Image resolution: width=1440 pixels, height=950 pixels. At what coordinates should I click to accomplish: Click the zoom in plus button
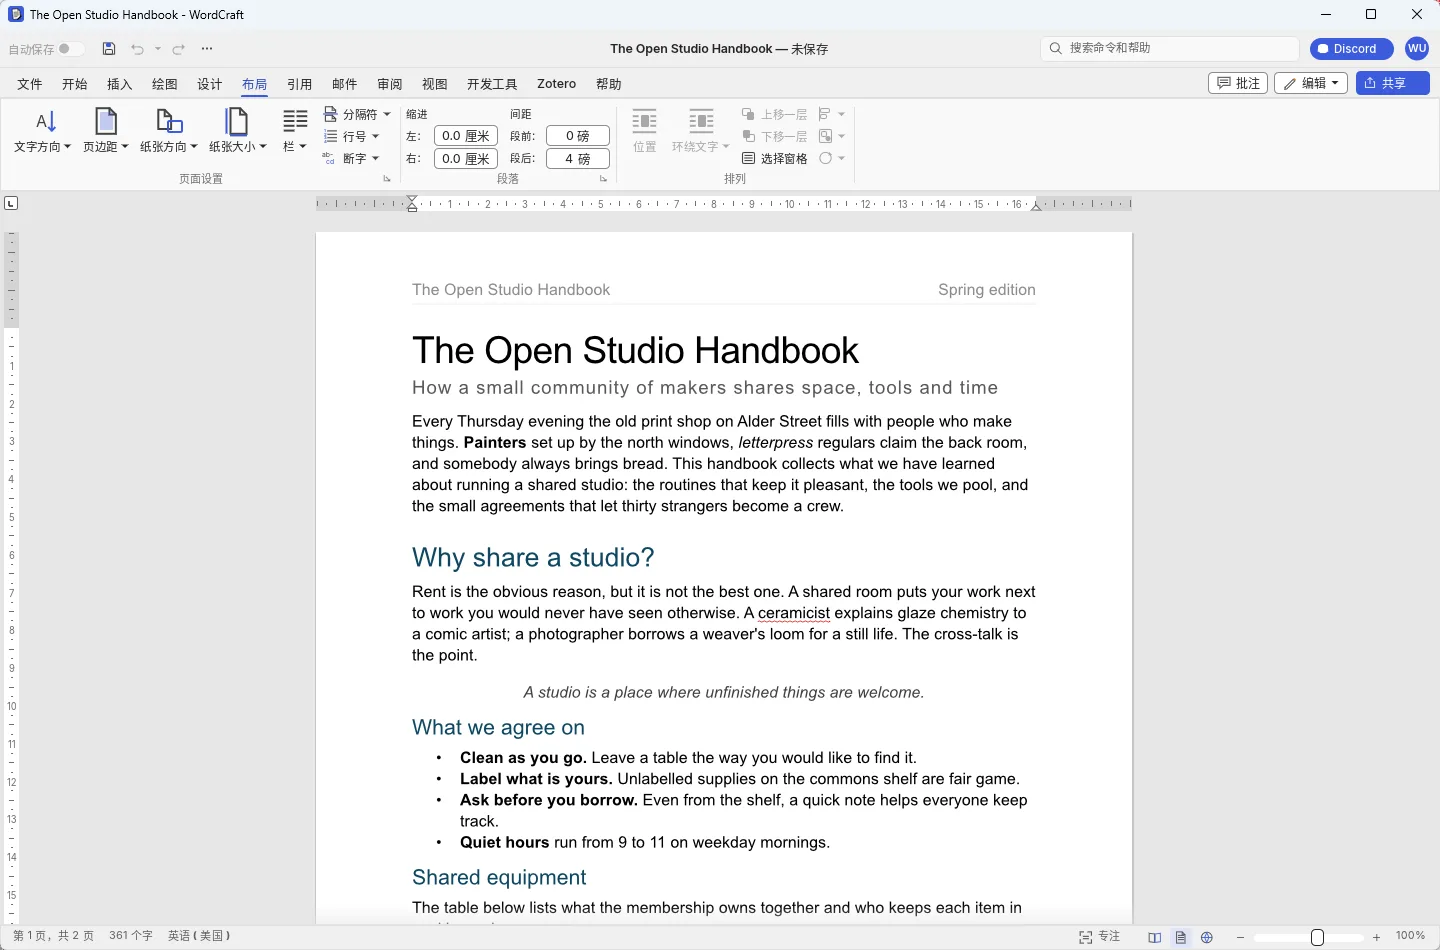click(1377, 937)
